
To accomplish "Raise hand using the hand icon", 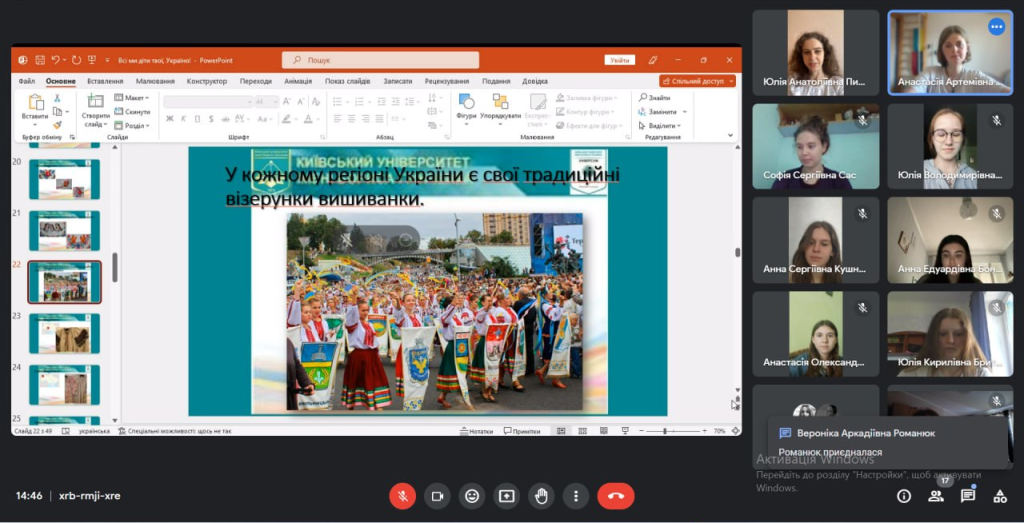I will click(x=541, y=496).
